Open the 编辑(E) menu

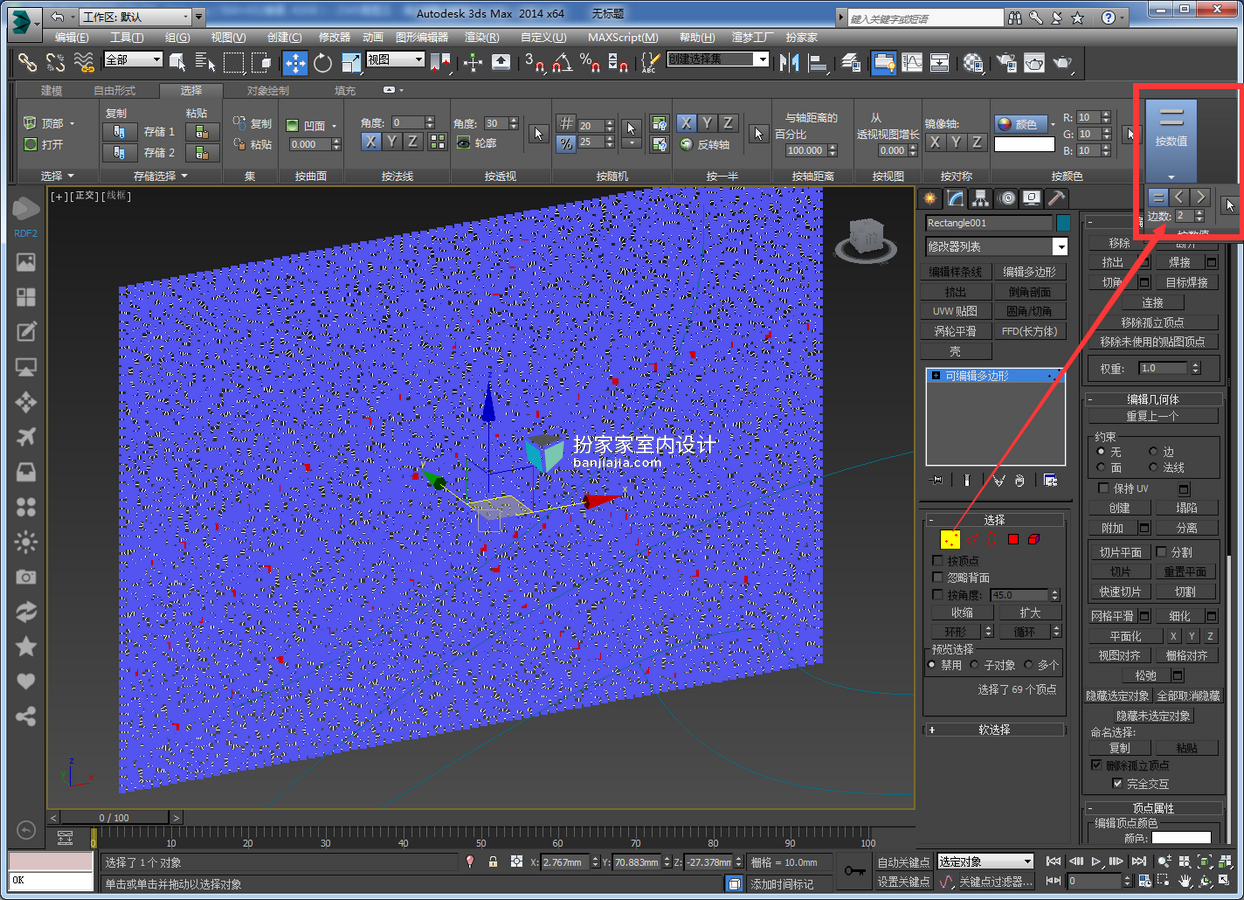pyautogui.click(x=71, y=37)
